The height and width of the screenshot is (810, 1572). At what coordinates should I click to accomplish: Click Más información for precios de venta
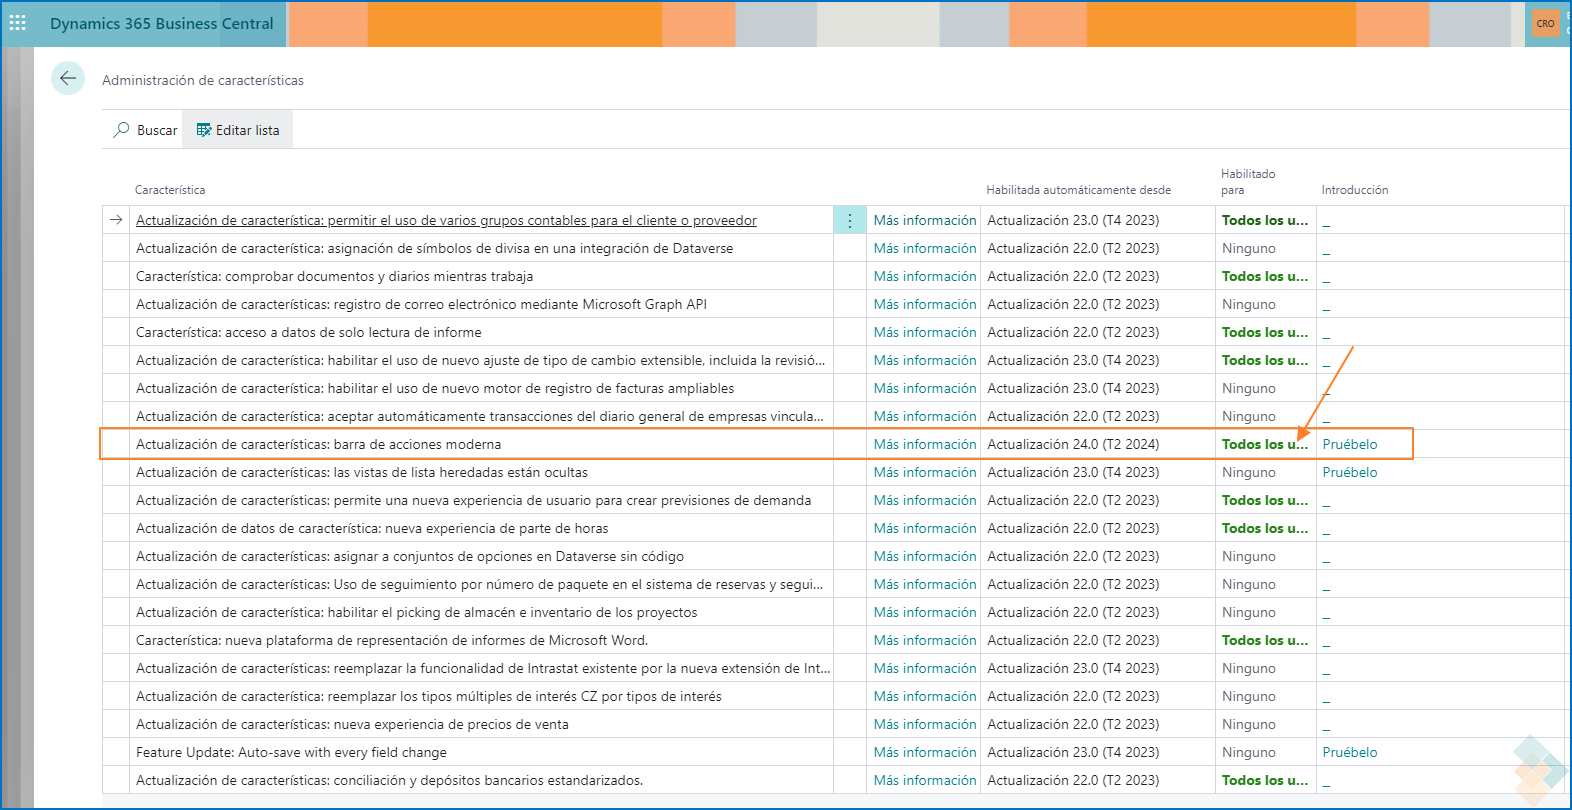click(x=925, y=724)
